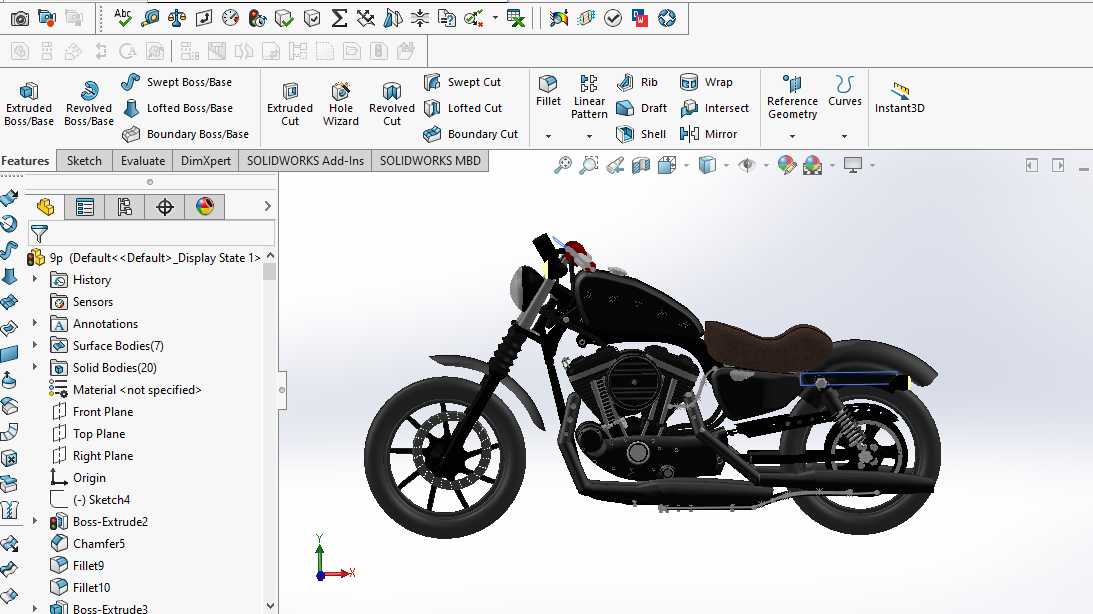
Task: Switch to the DimXpert tab
Action: click(206, 161)
